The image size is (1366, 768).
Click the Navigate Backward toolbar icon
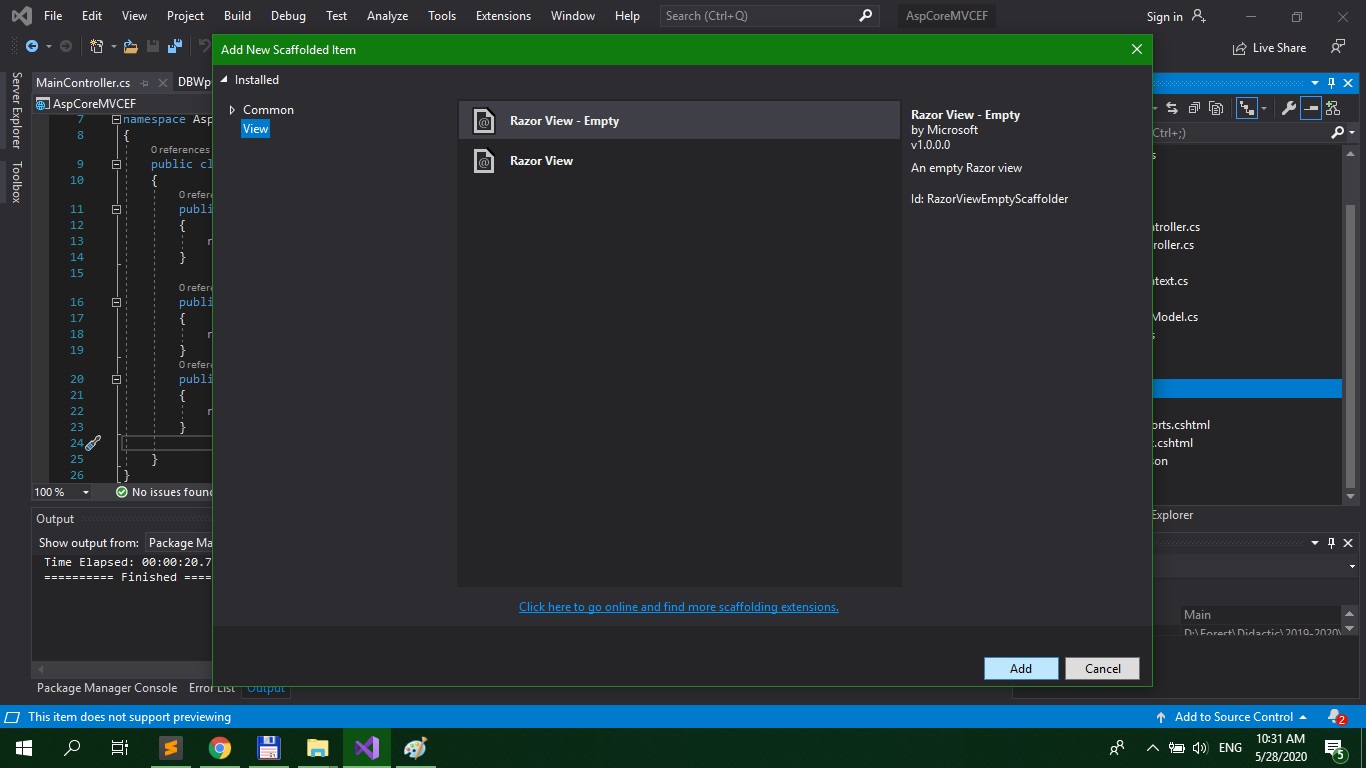(x=32, y=46)
